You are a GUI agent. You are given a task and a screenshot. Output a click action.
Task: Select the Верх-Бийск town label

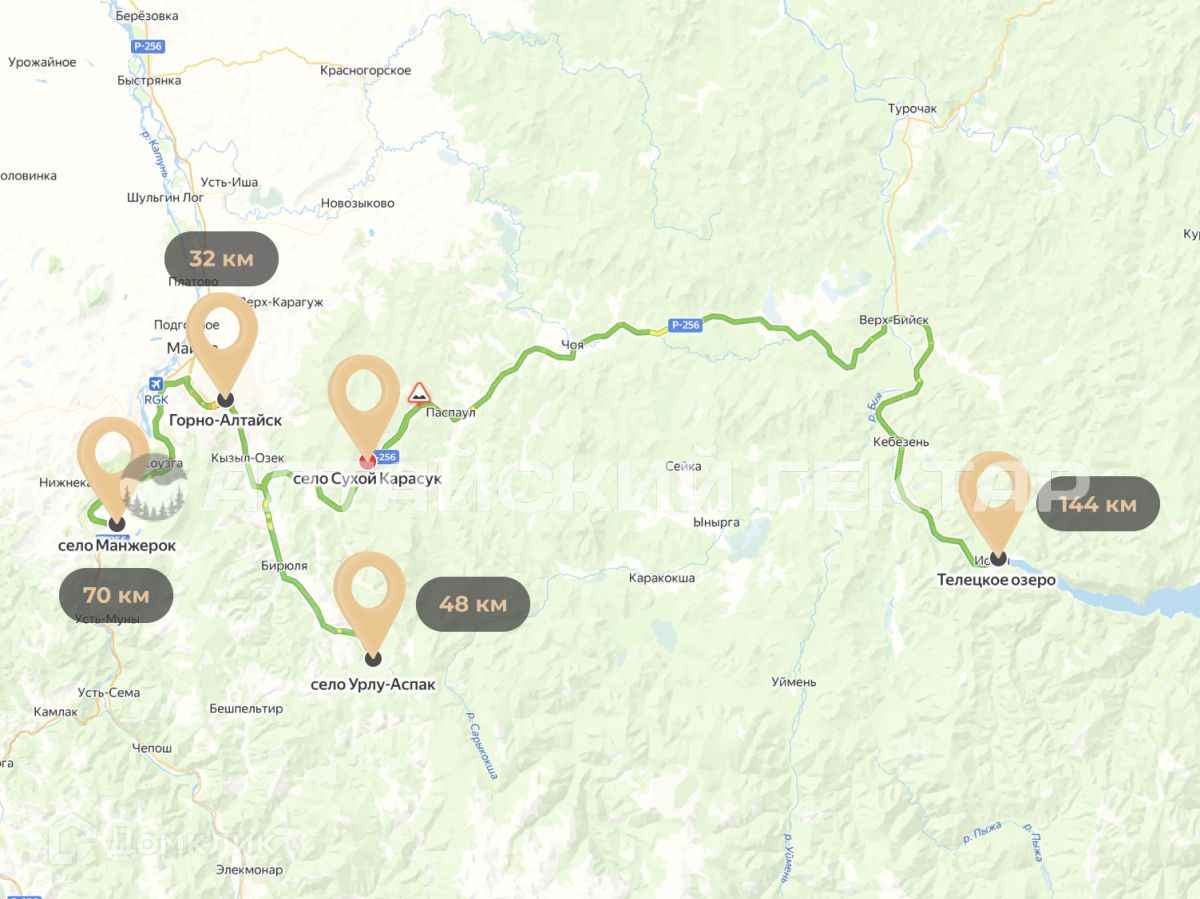click(894, 321)
